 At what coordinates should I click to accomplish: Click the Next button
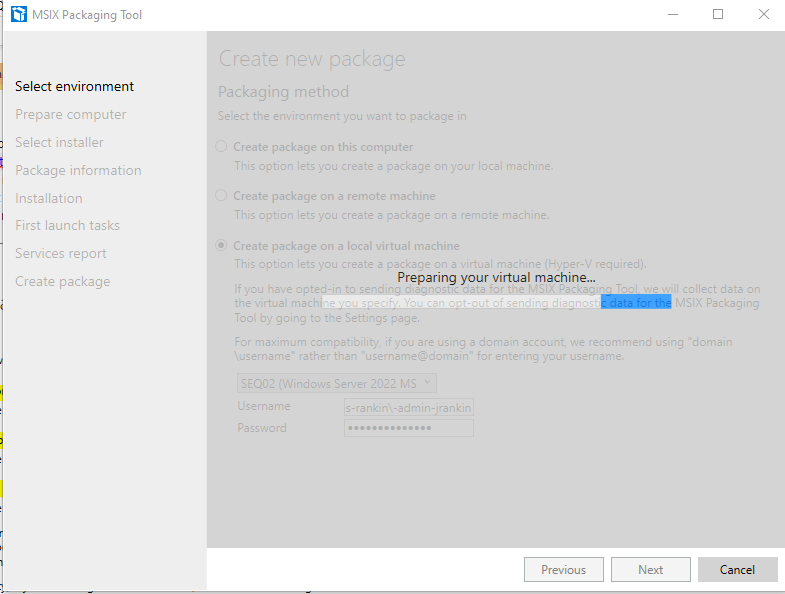pyautogui.click(x=650, y=570)
